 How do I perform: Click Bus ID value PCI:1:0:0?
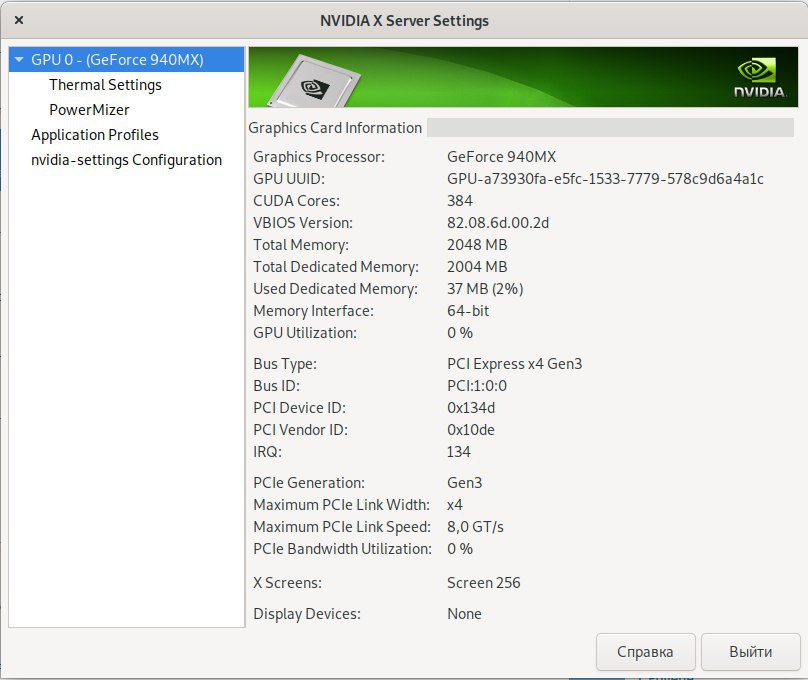(477, 386)
